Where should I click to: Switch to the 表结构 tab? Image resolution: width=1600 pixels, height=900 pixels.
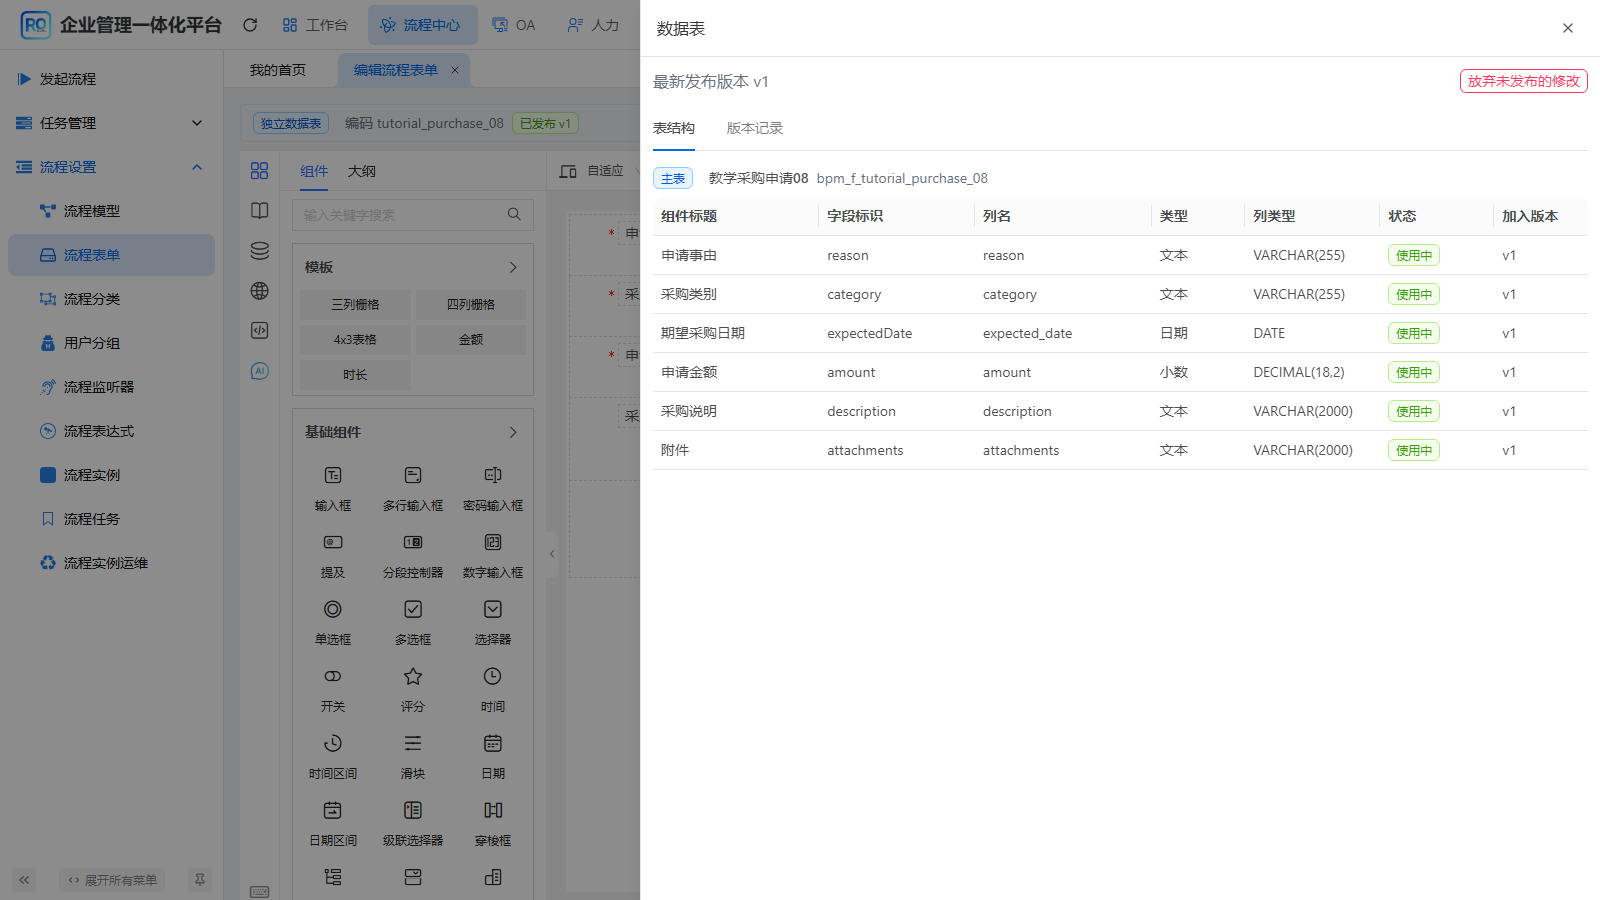tap(674, 128)
